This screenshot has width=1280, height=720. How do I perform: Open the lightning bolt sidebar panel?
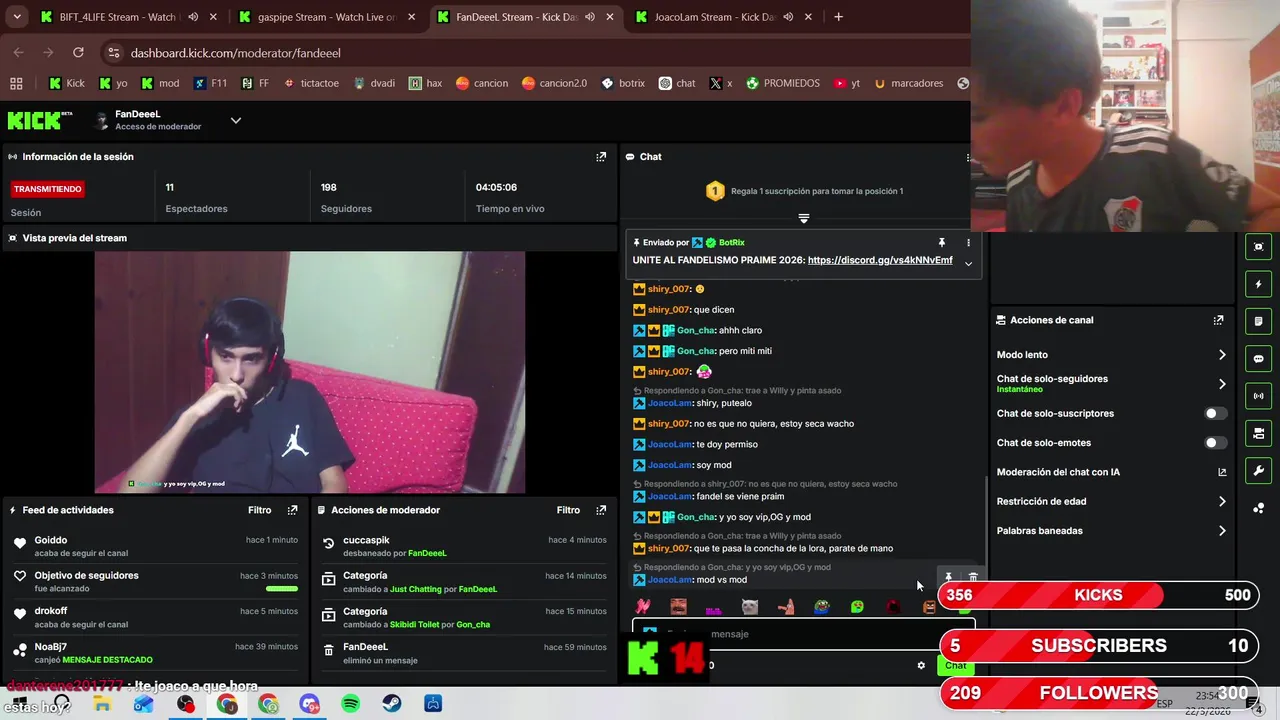coord(1258,284)
